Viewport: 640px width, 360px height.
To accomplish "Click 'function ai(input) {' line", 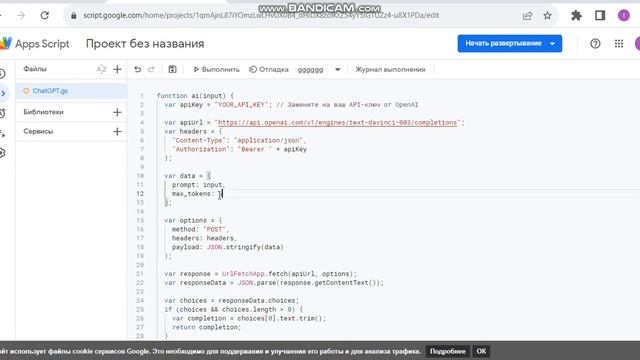I will pyautogui.click(x=195, y=96).
